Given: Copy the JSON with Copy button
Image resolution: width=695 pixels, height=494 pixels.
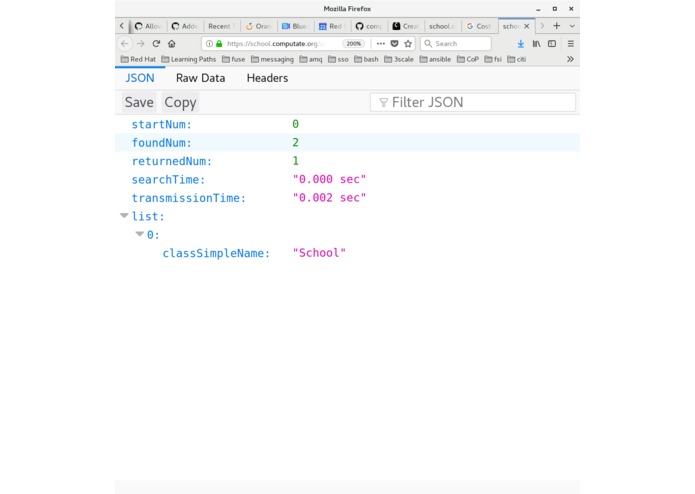Looking at the screenshot, I should tap(180, 102).
